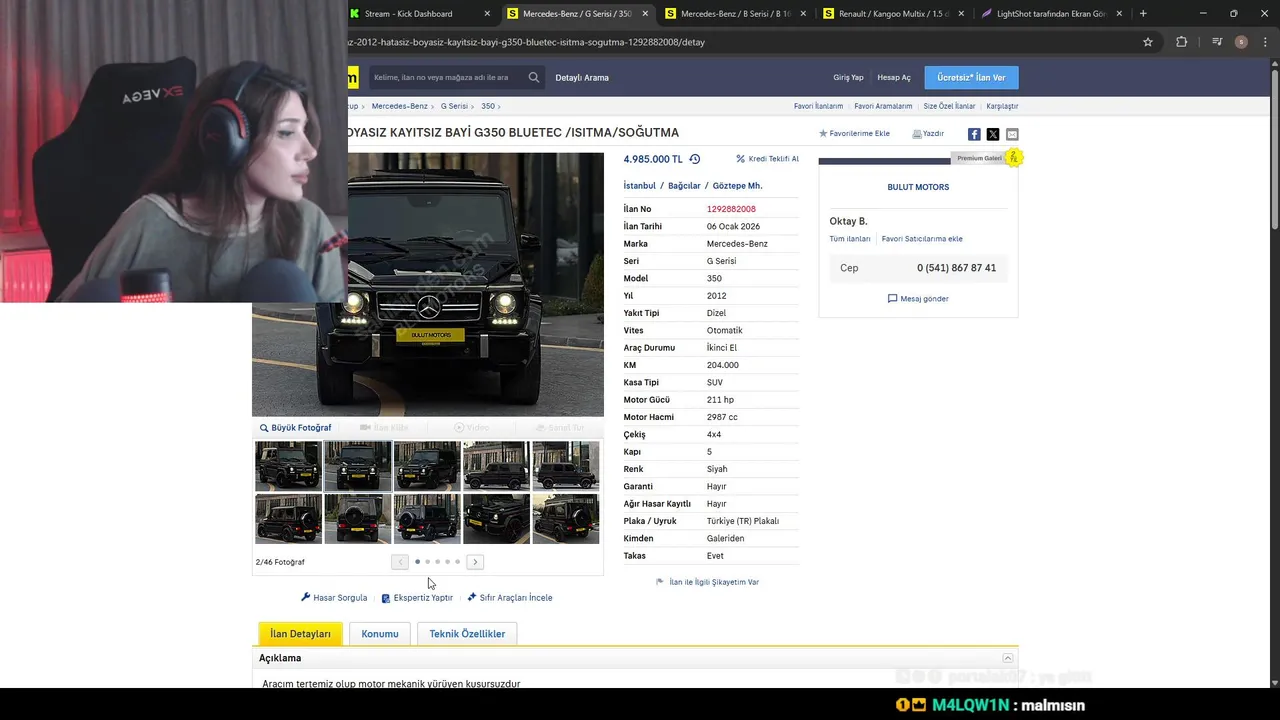The width and height of the screenshot is (1280, 720).
Task: Open a new browser tab with the plus button
Action: (1143, 14)
